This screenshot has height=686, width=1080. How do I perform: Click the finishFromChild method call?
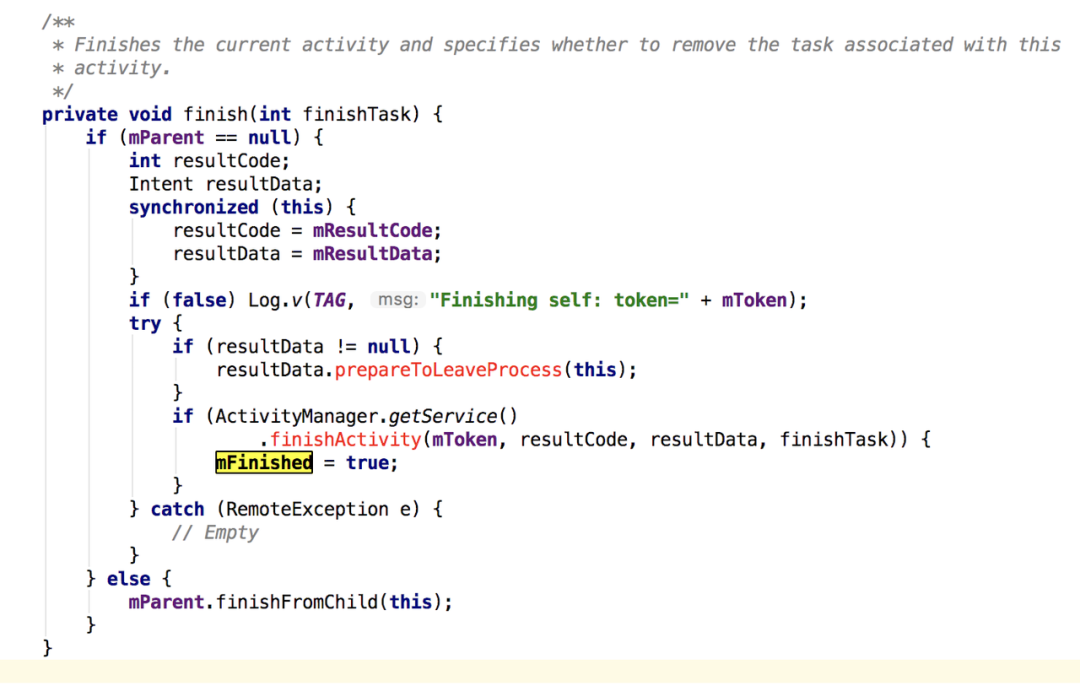coord(297,602)
